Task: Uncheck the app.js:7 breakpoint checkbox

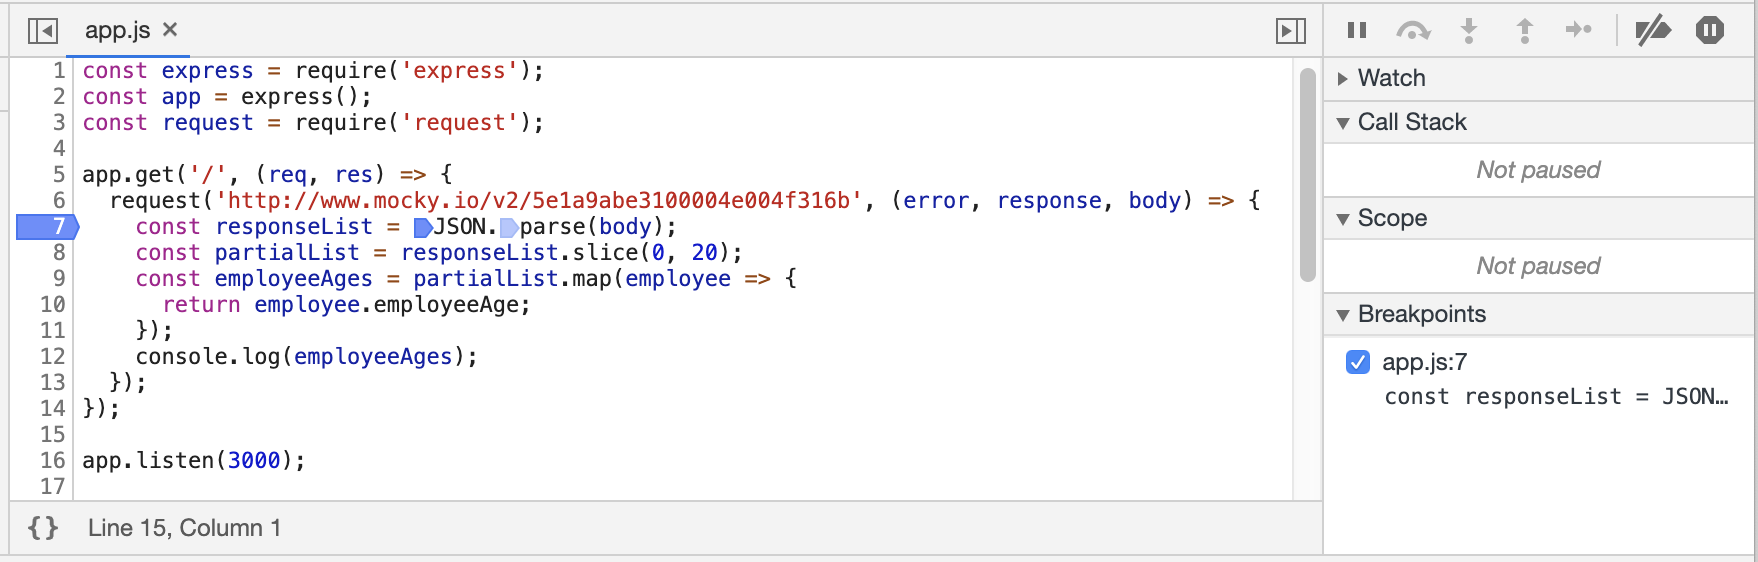Action: (1358, 362)
